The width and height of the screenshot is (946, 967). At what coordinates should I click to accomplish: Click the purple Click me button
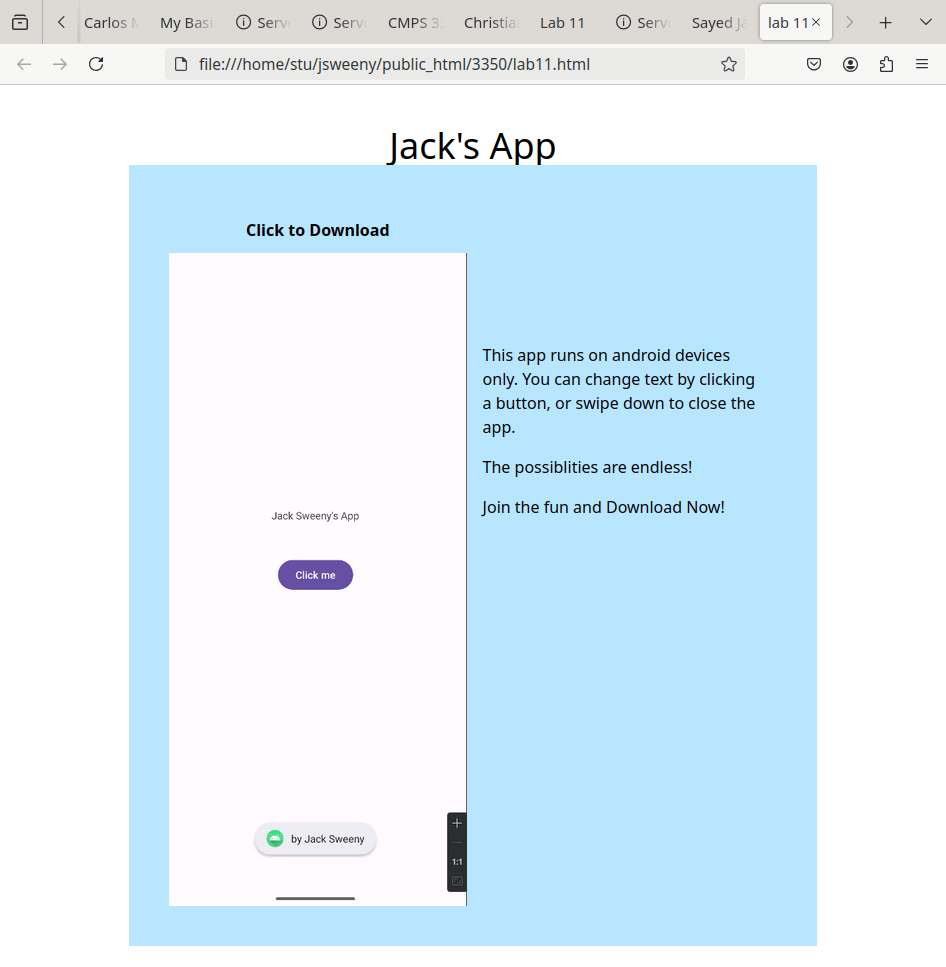coord(315,575)
